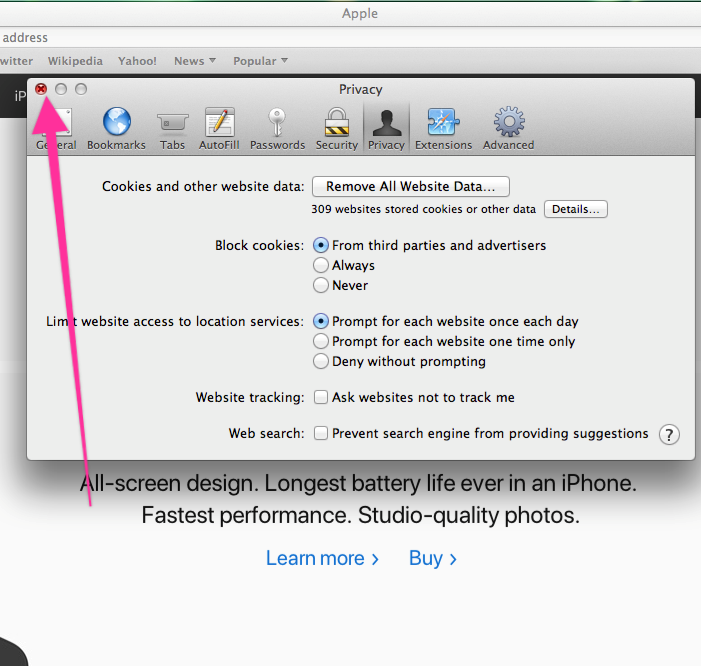Click the 'Cookies and other website data:' label

click(203, 186)
